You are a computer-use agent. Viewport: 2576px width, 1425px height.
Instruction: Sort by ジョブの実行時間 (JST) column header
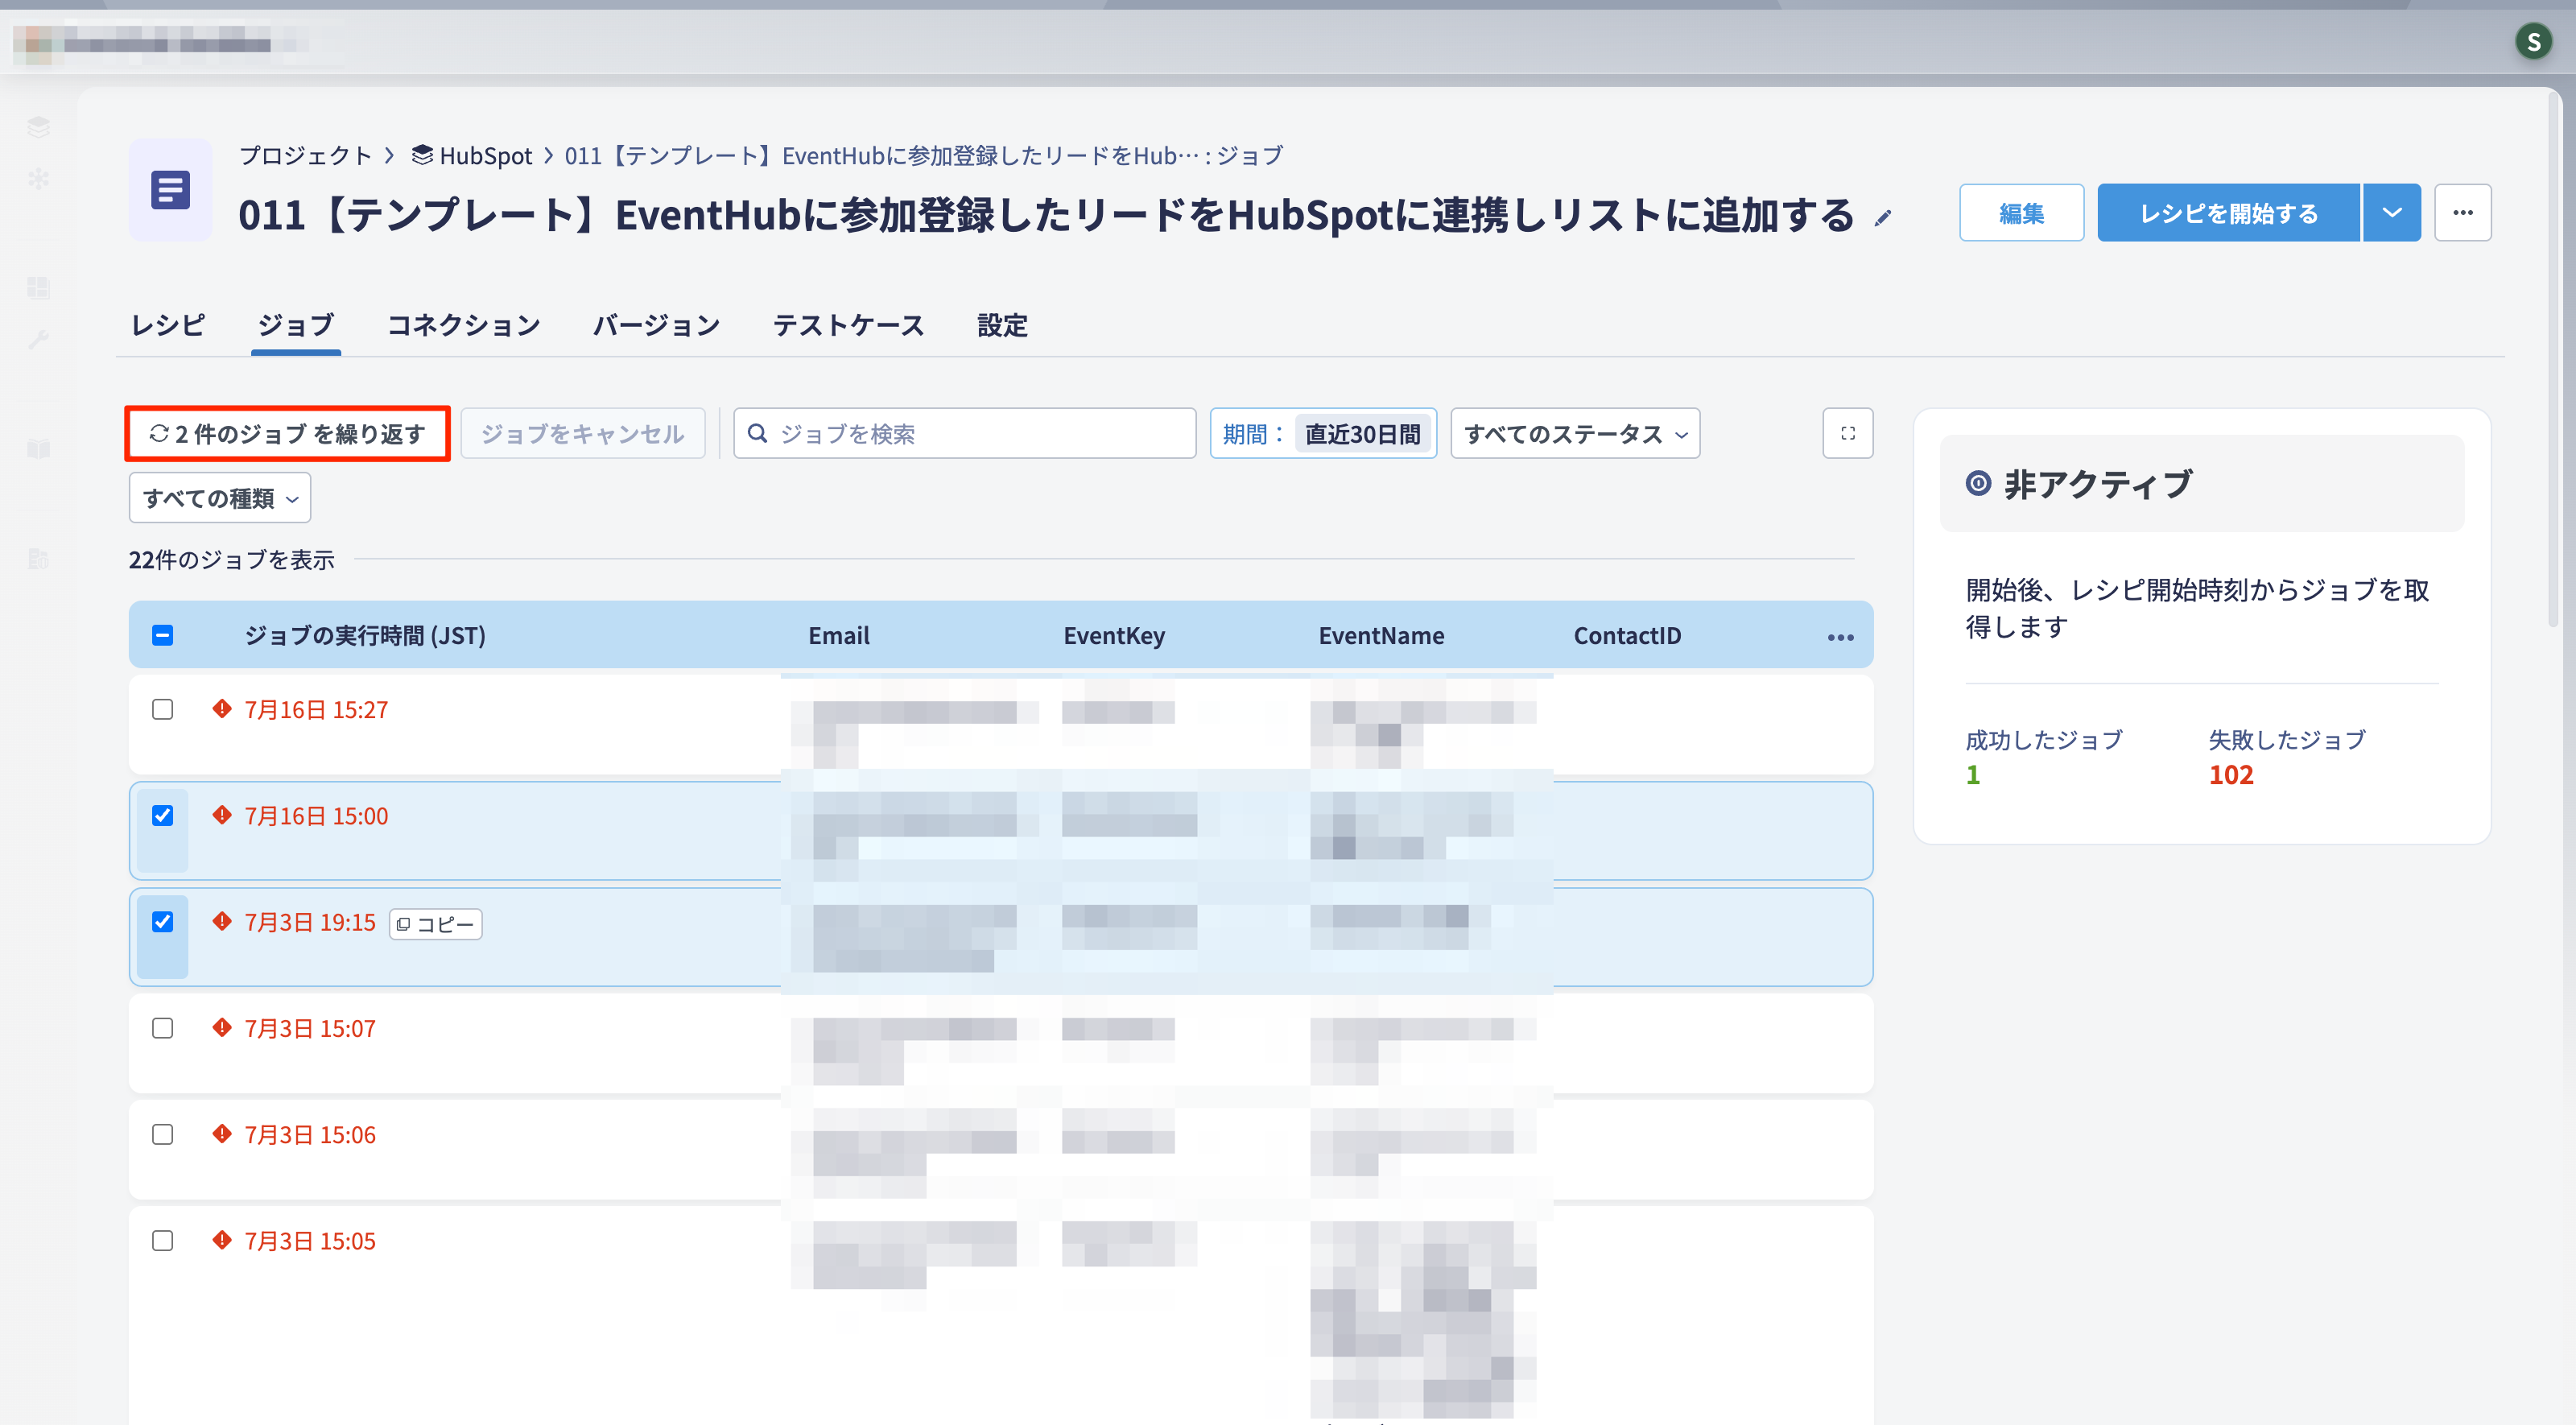tap(365, 635)
